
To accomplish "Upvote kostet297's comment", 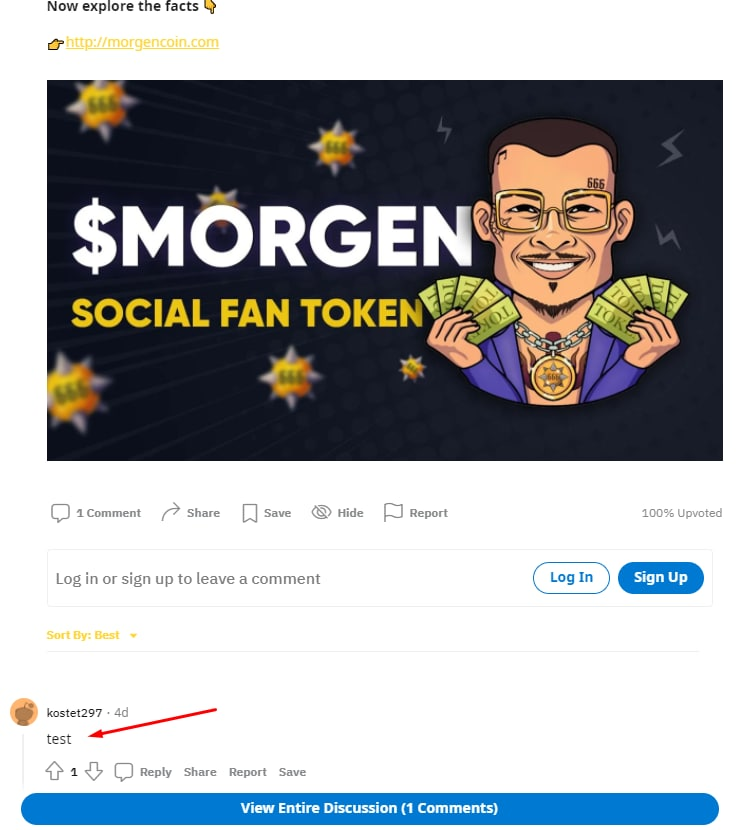I will click(x=55, y=771).
